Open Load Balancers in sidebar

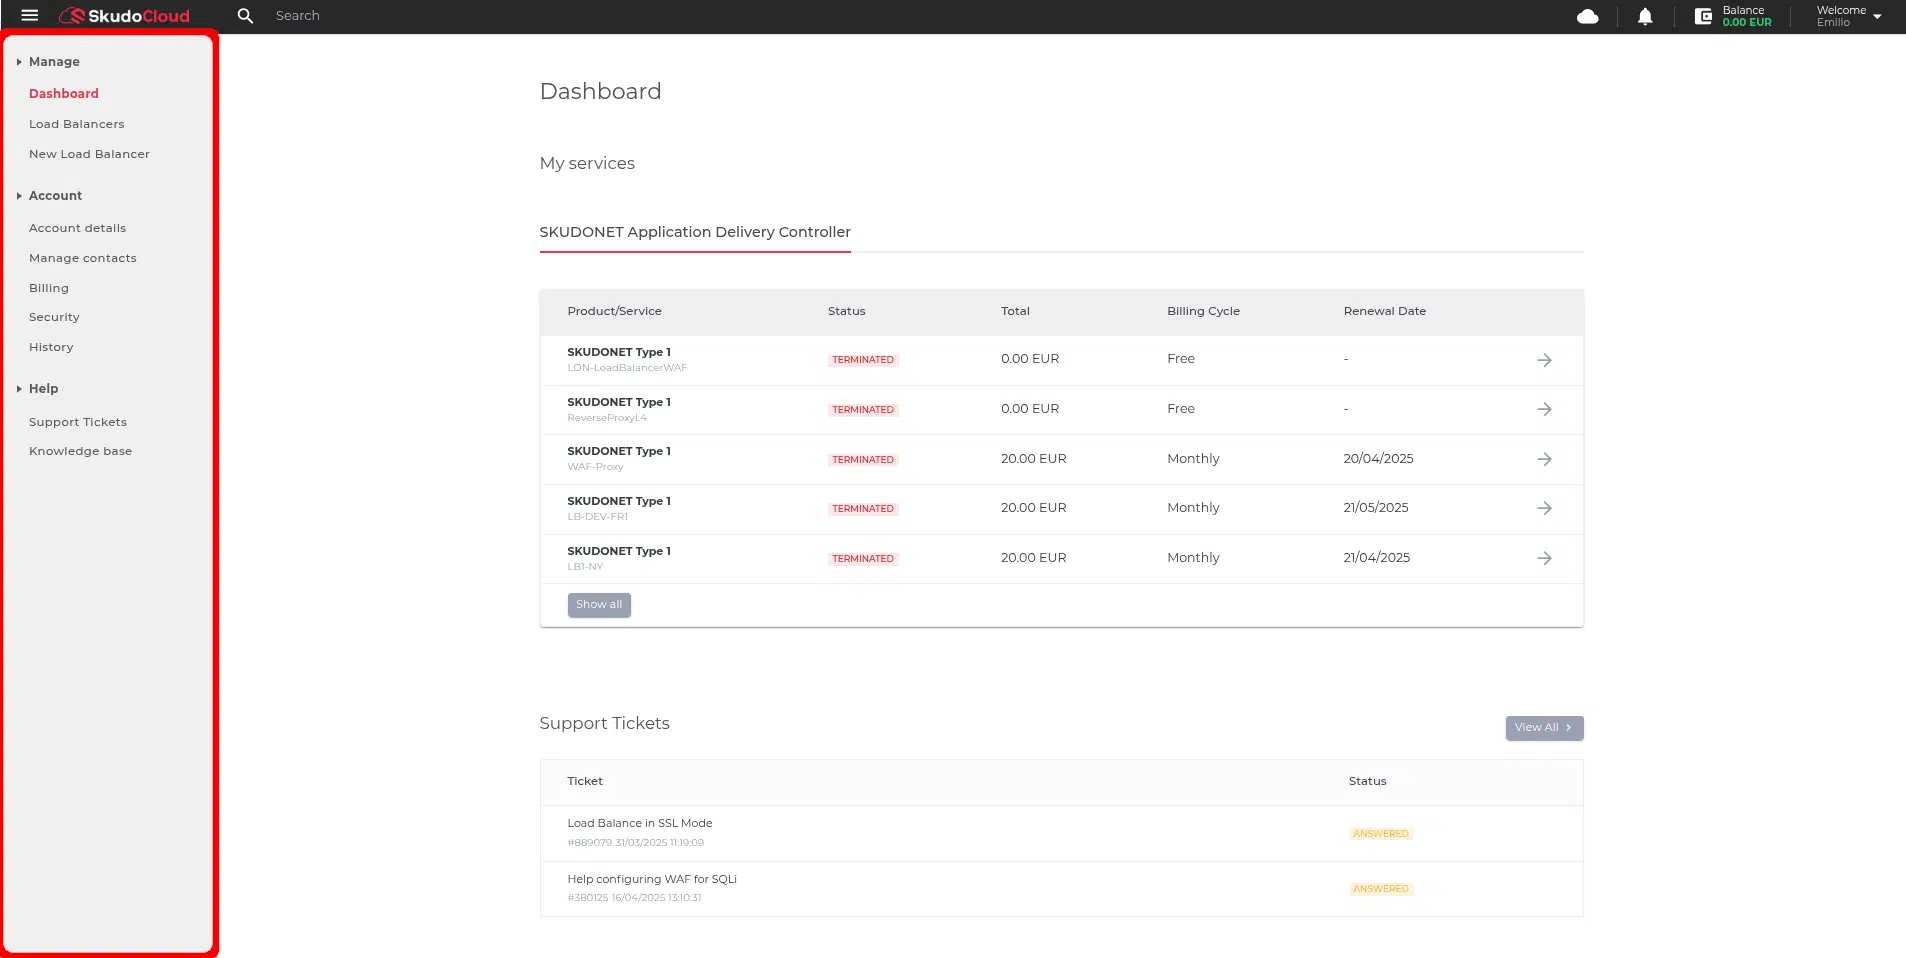pos(77,124)
